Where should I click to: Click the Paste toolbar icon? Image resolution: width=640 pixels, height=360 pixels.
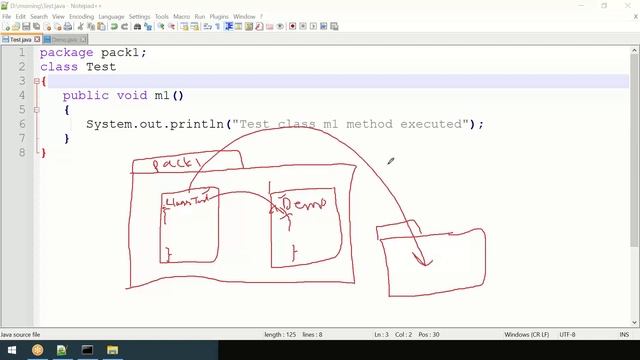coord(101,27)
